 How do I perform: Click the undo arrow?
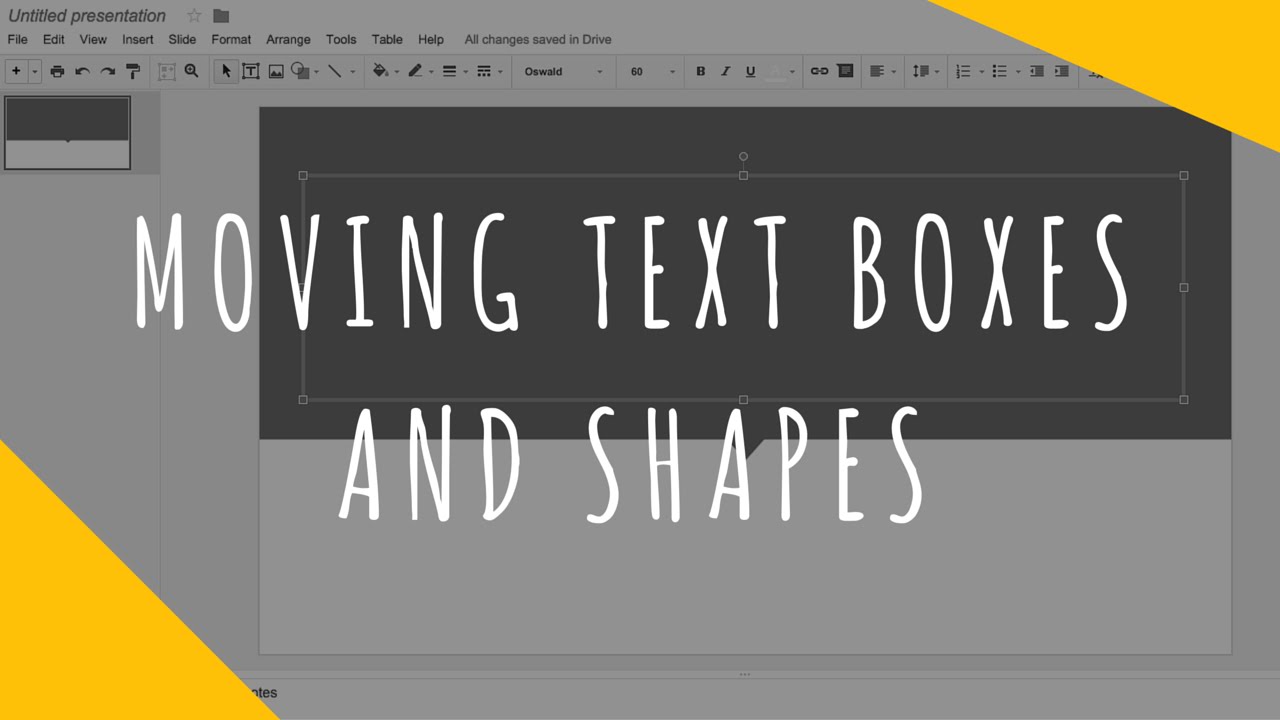[x=82, y=71]
